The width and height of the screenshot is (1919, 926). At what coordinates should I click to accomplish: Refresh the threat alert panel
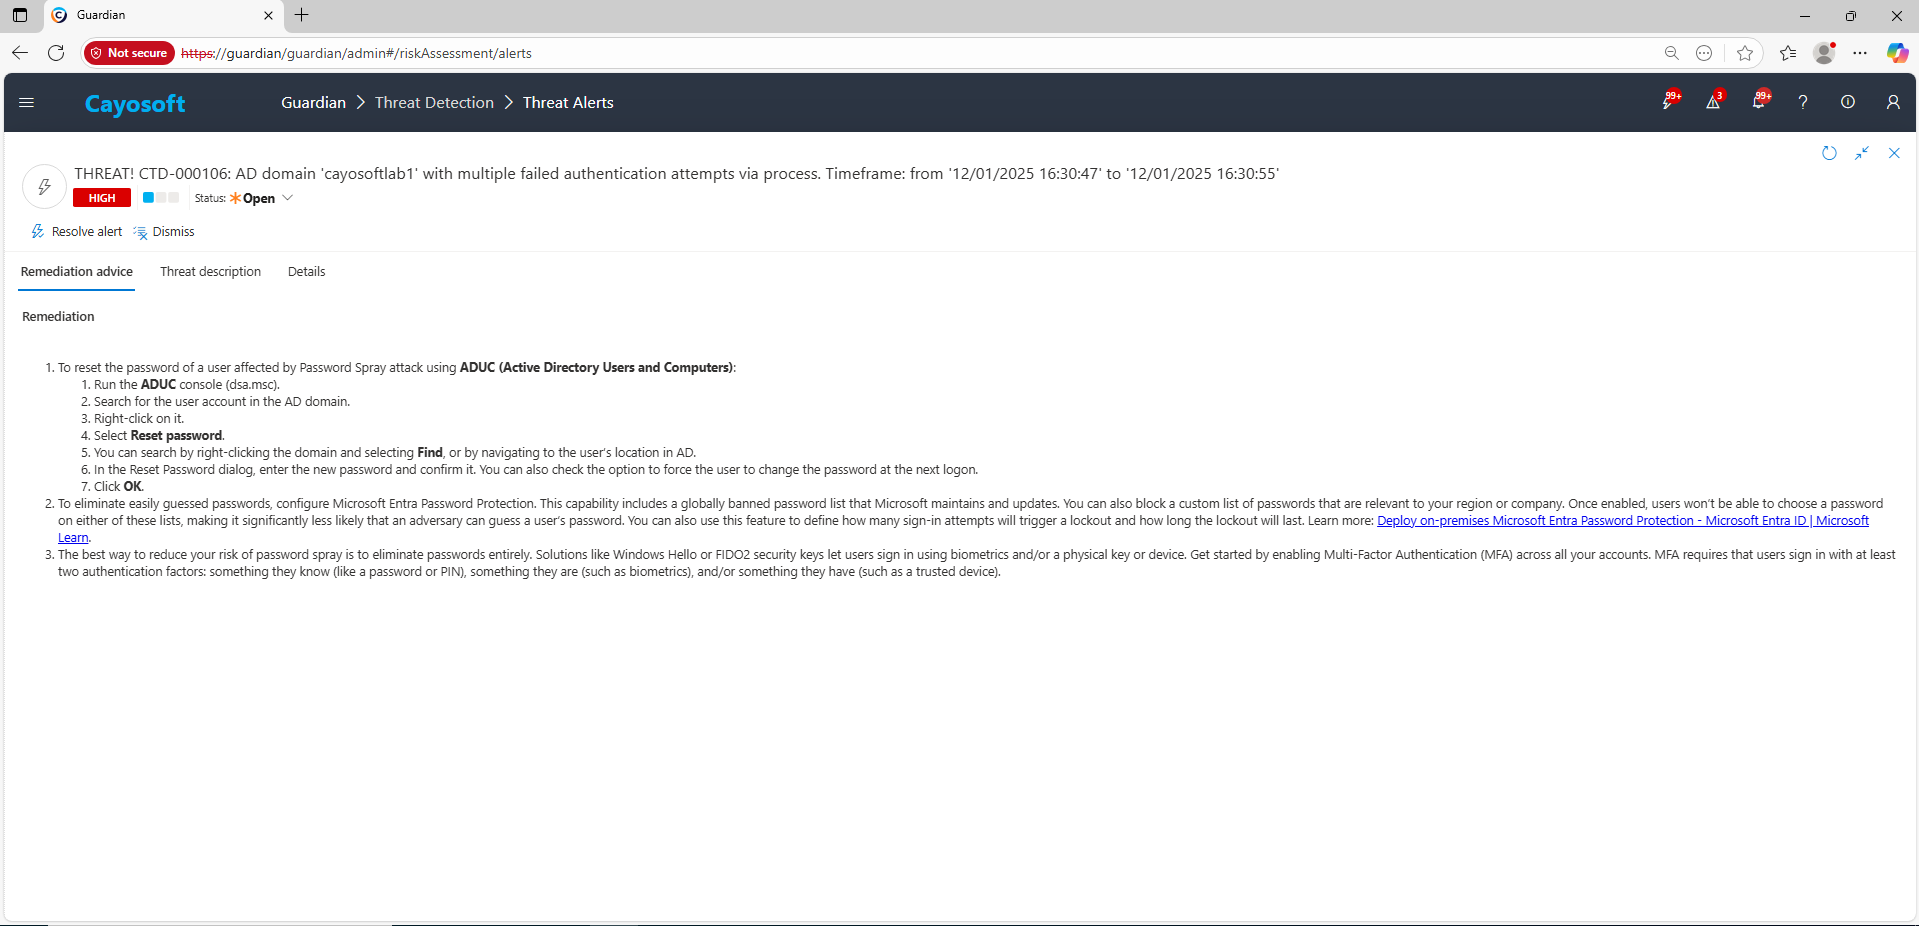1829,153
